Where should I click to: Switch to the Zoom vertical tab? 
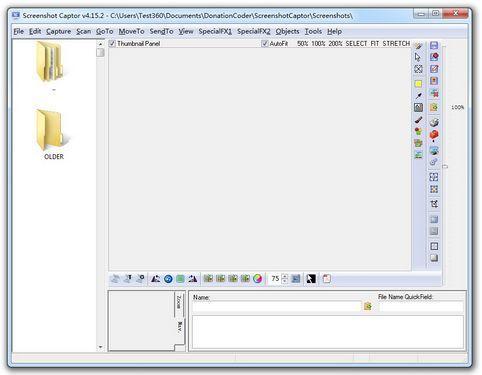point(179,303)
